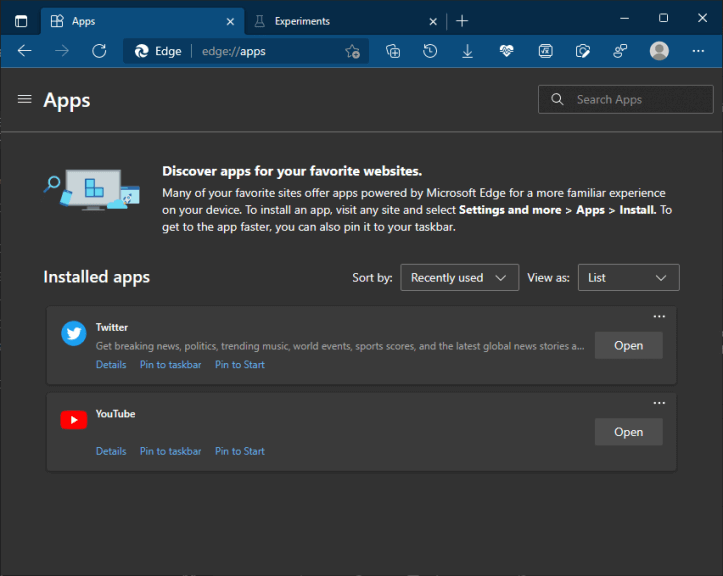View Details for YouTube
The image size is (723, 576).
click(111, 451)
